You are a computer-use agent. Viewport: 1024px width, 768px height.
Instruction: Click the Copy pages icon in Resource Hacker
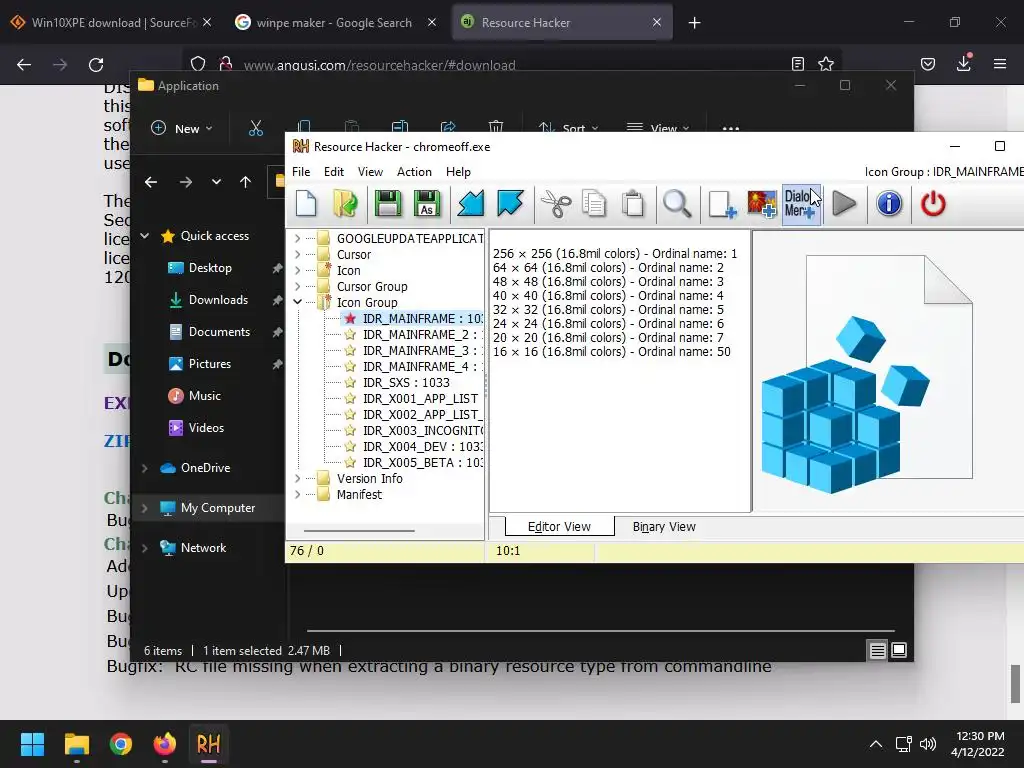pos(594,204)
